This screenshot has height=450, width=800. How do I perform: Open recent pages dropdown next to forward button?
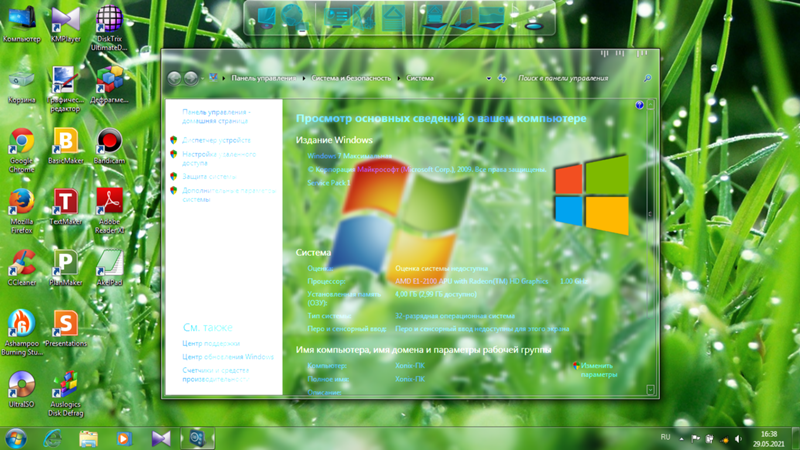click(203, 79)
